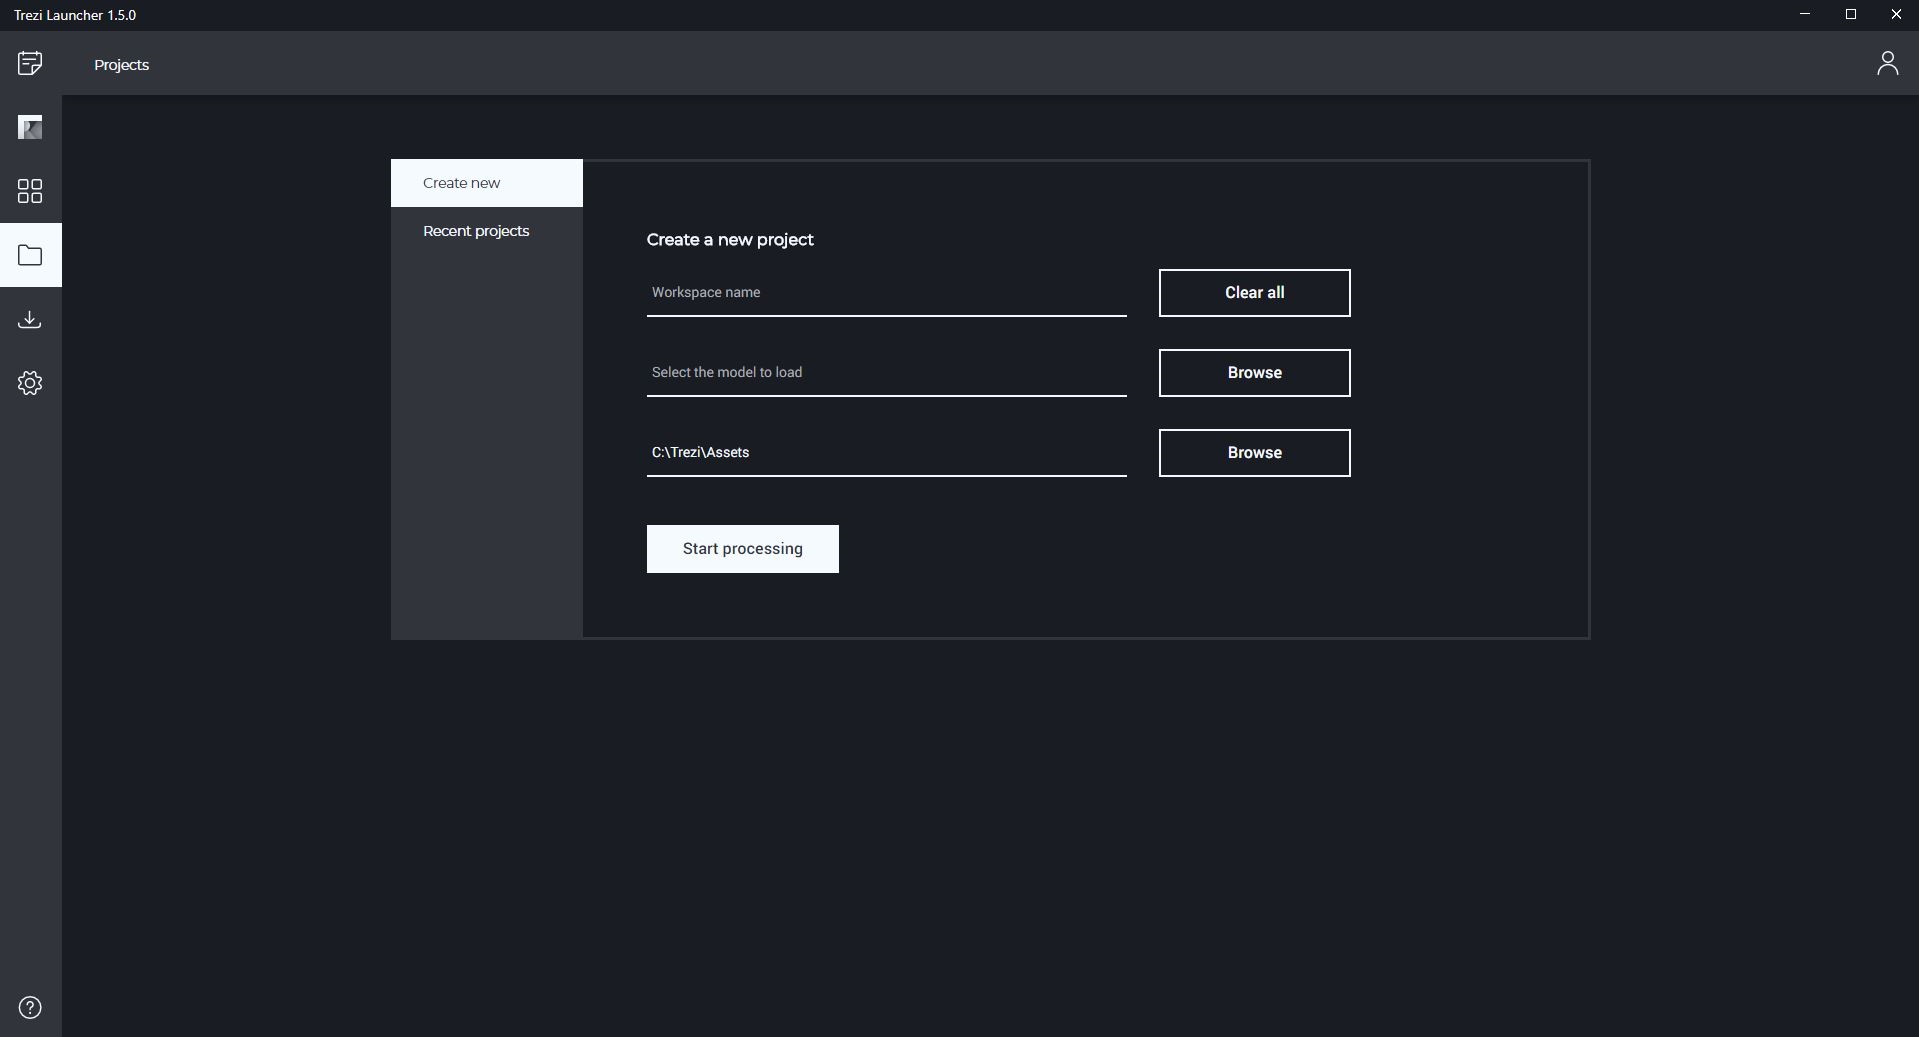Click the Projects header title
This screenshot has height=1037, width=1919.
click(x=122, y=65)
